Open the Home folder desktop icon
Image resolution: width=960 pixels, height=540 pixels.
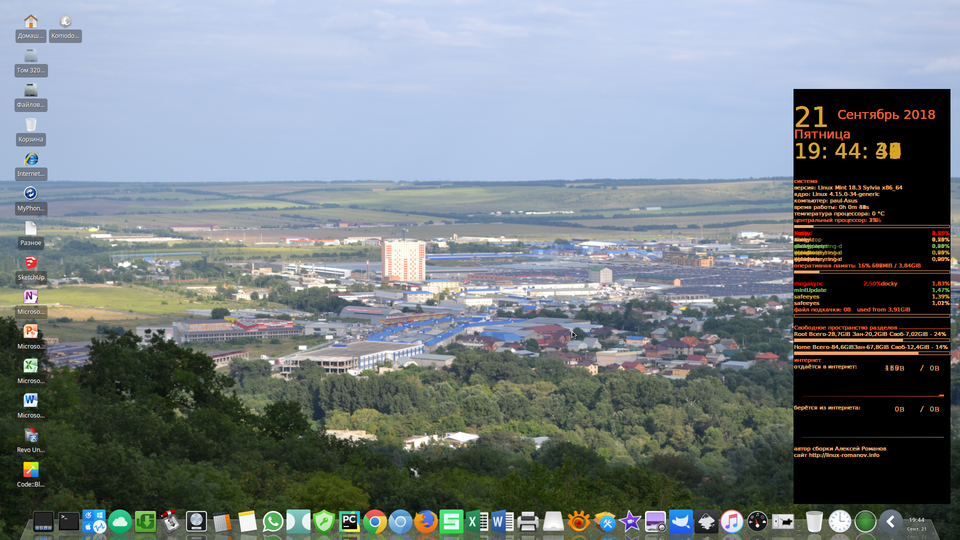pyautogui.click(x=31, y=22)
